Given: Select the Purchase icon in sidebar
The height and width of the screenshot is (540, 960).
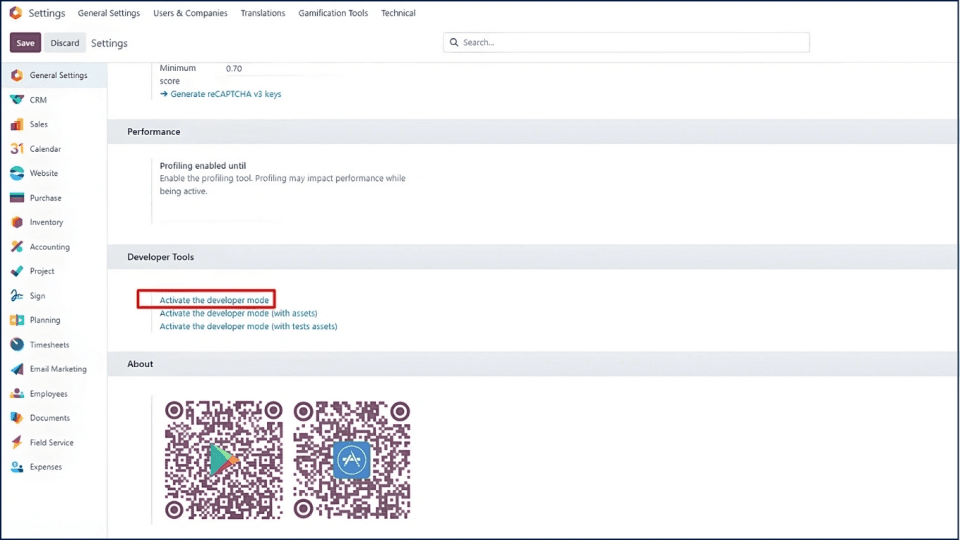Looking at the screenshot, I should 17,198.
